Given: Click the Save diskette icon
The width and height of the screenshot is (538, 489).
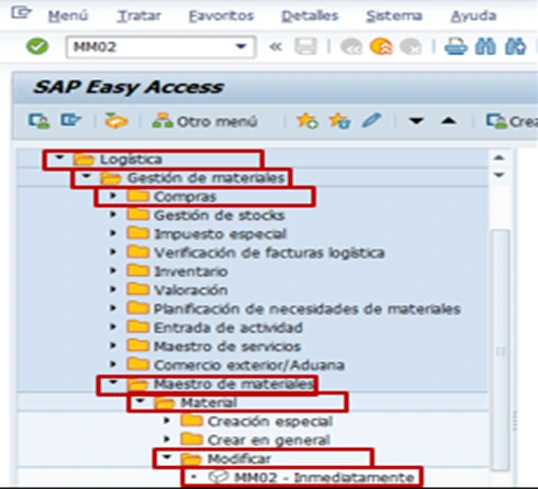Looking at the screenshot, I should [x=306, y=46].
